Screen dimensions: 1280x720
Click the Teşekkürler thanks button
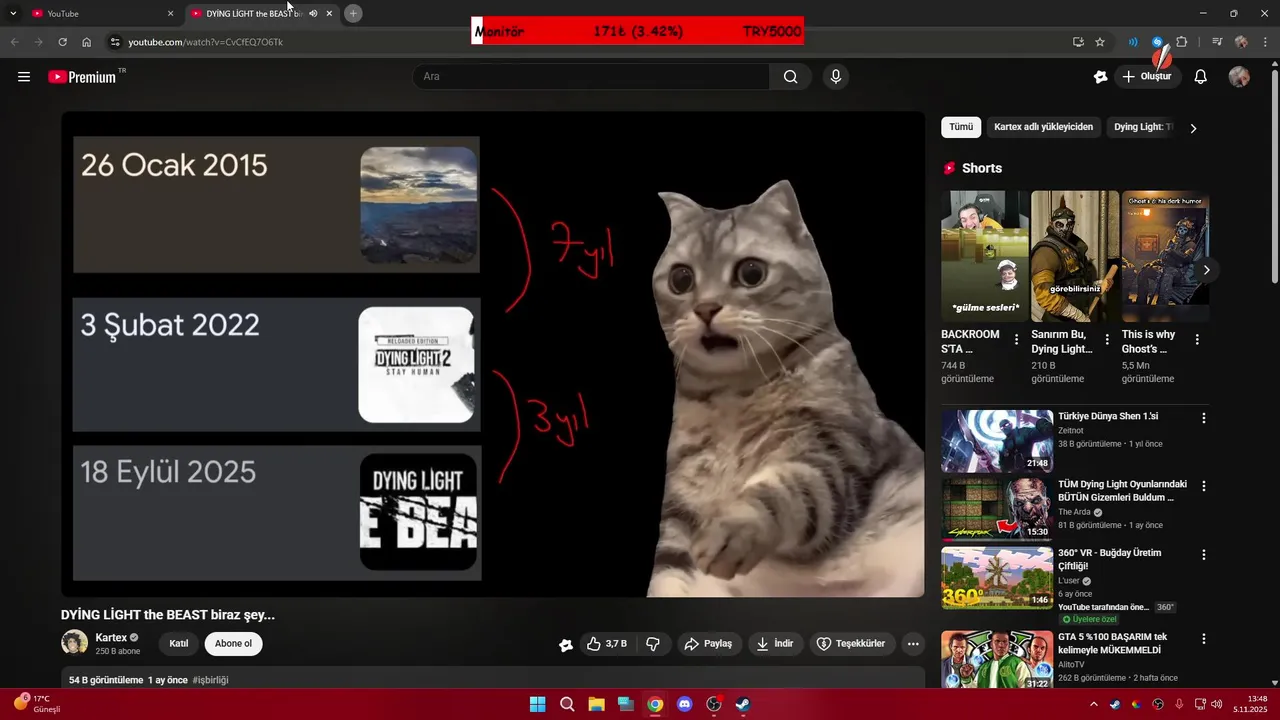(x=851, y=644)
